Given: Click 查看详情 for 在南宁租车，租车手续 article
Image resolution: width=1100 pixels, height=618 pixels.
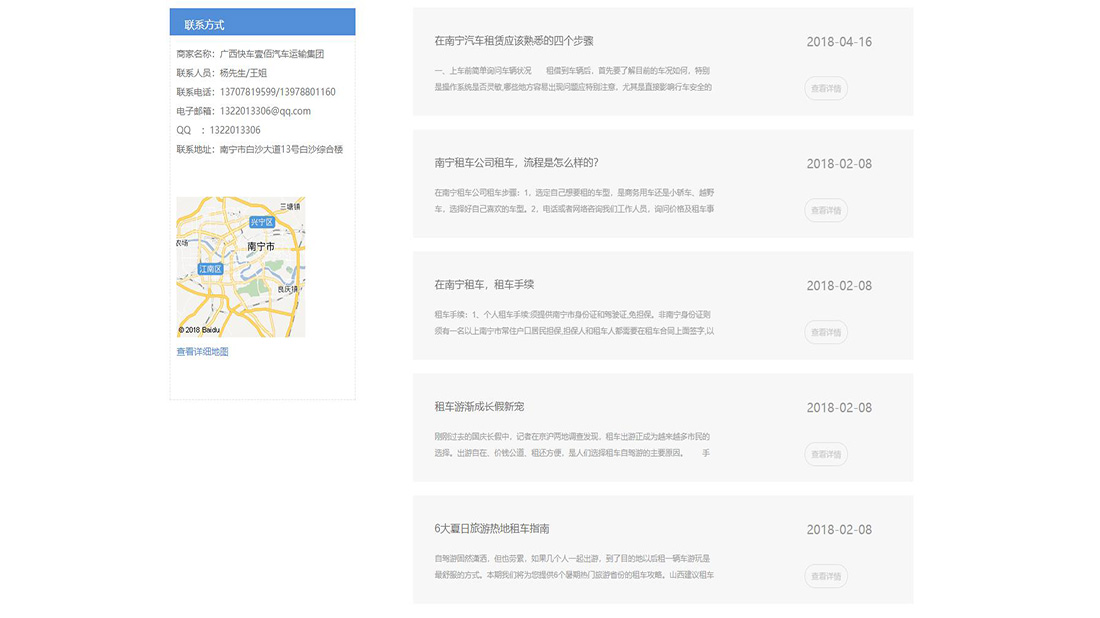Looking at the screenshot, I should pyautogui.click(x=826, y=333).
